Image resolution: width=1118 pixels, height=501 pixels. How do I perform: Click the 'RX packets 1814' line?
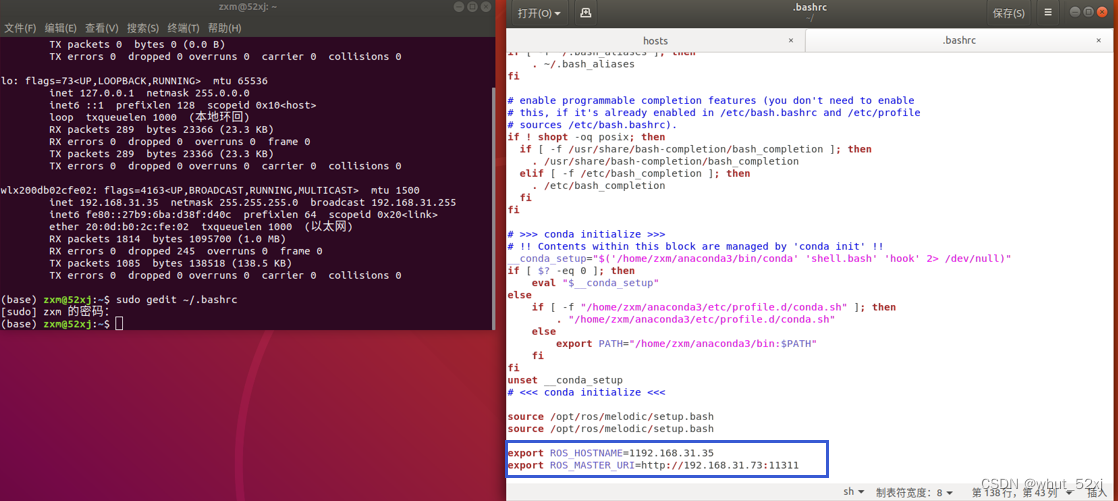click(x=168, y=239)
